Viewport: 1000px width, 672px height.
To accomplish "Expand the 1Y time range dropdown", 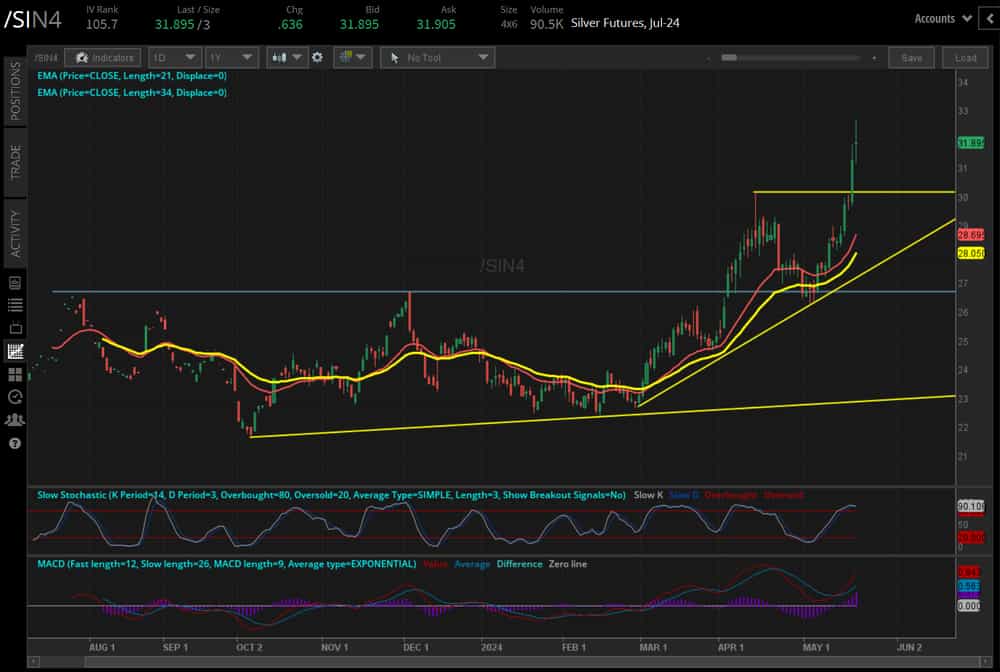I will point(232,57).
